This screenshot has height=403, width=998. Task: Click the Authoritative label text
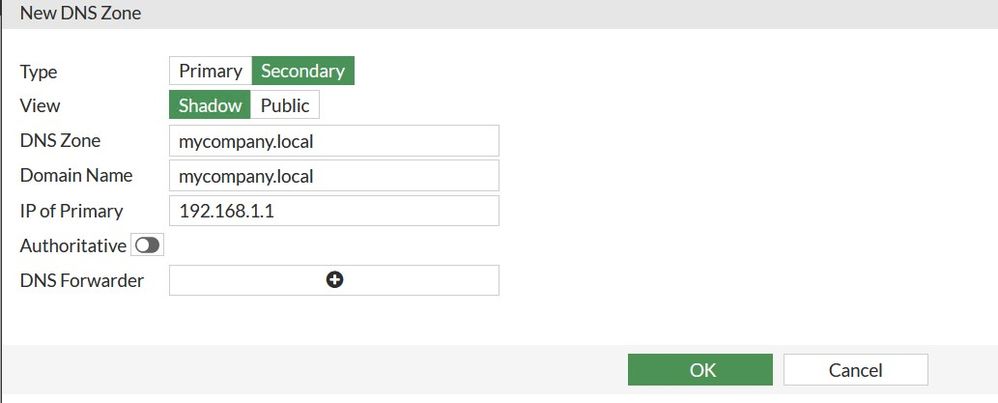coord(73,245)
